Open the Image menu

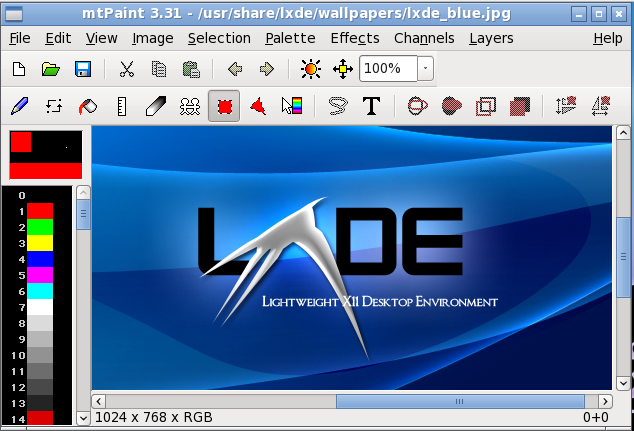point(152,38)
